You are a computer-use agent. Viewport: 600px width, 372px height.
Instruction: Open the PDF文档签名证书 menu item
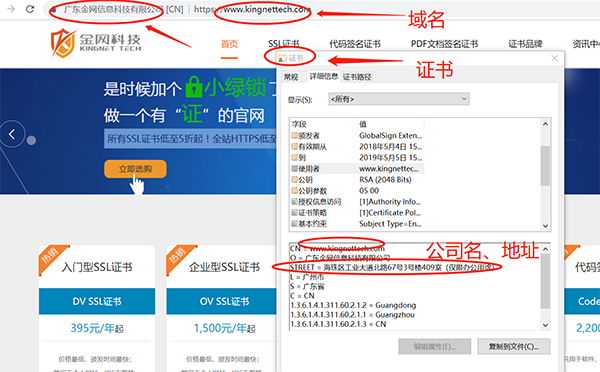(x=444, y=44)
